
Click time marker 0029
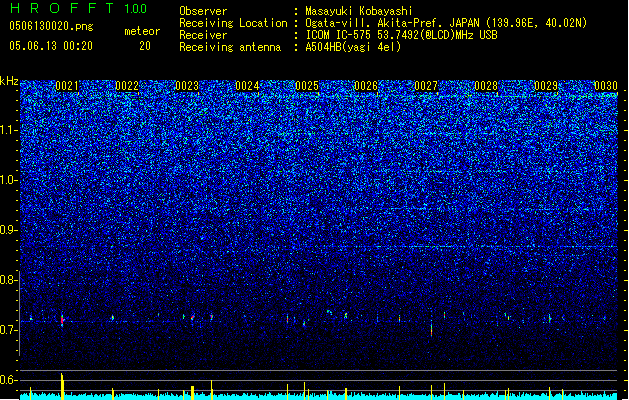546,86
